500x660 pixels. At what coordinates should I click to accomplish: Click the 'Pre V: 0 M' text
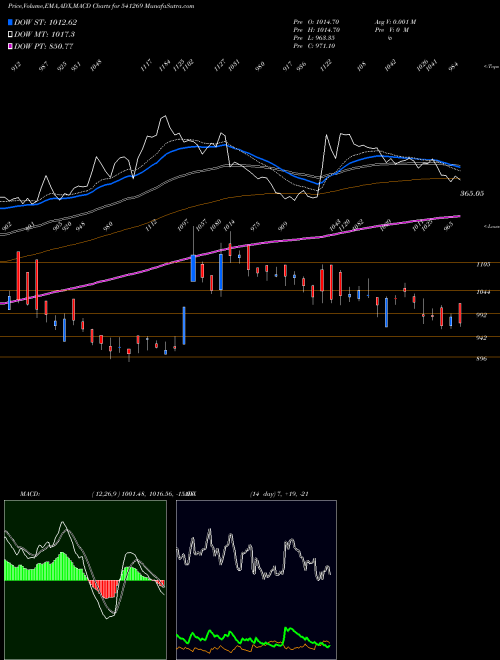391,30
